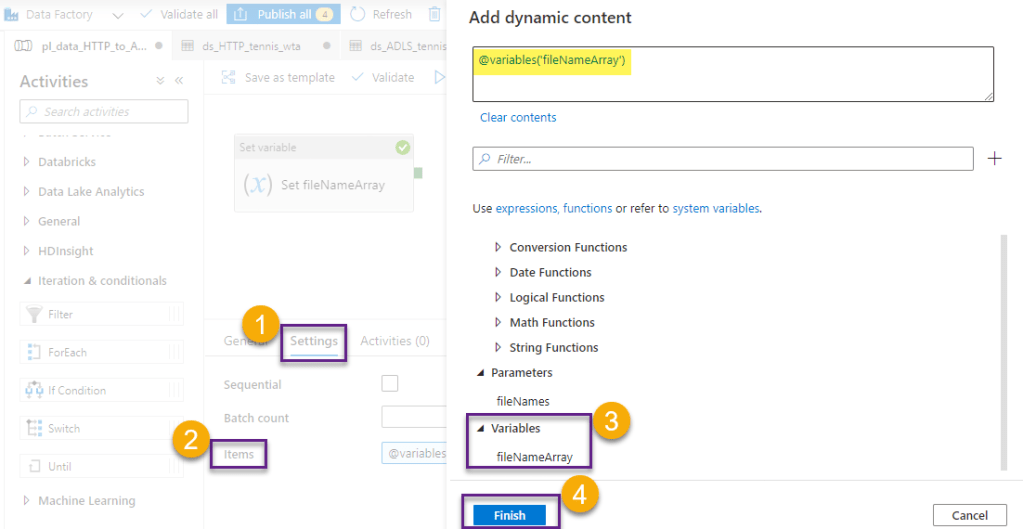Image resolution: width=1023 pixels, height=529 pixels.
Task: Click the Refresh icon in top toolbar
Action: pos(357,14)
